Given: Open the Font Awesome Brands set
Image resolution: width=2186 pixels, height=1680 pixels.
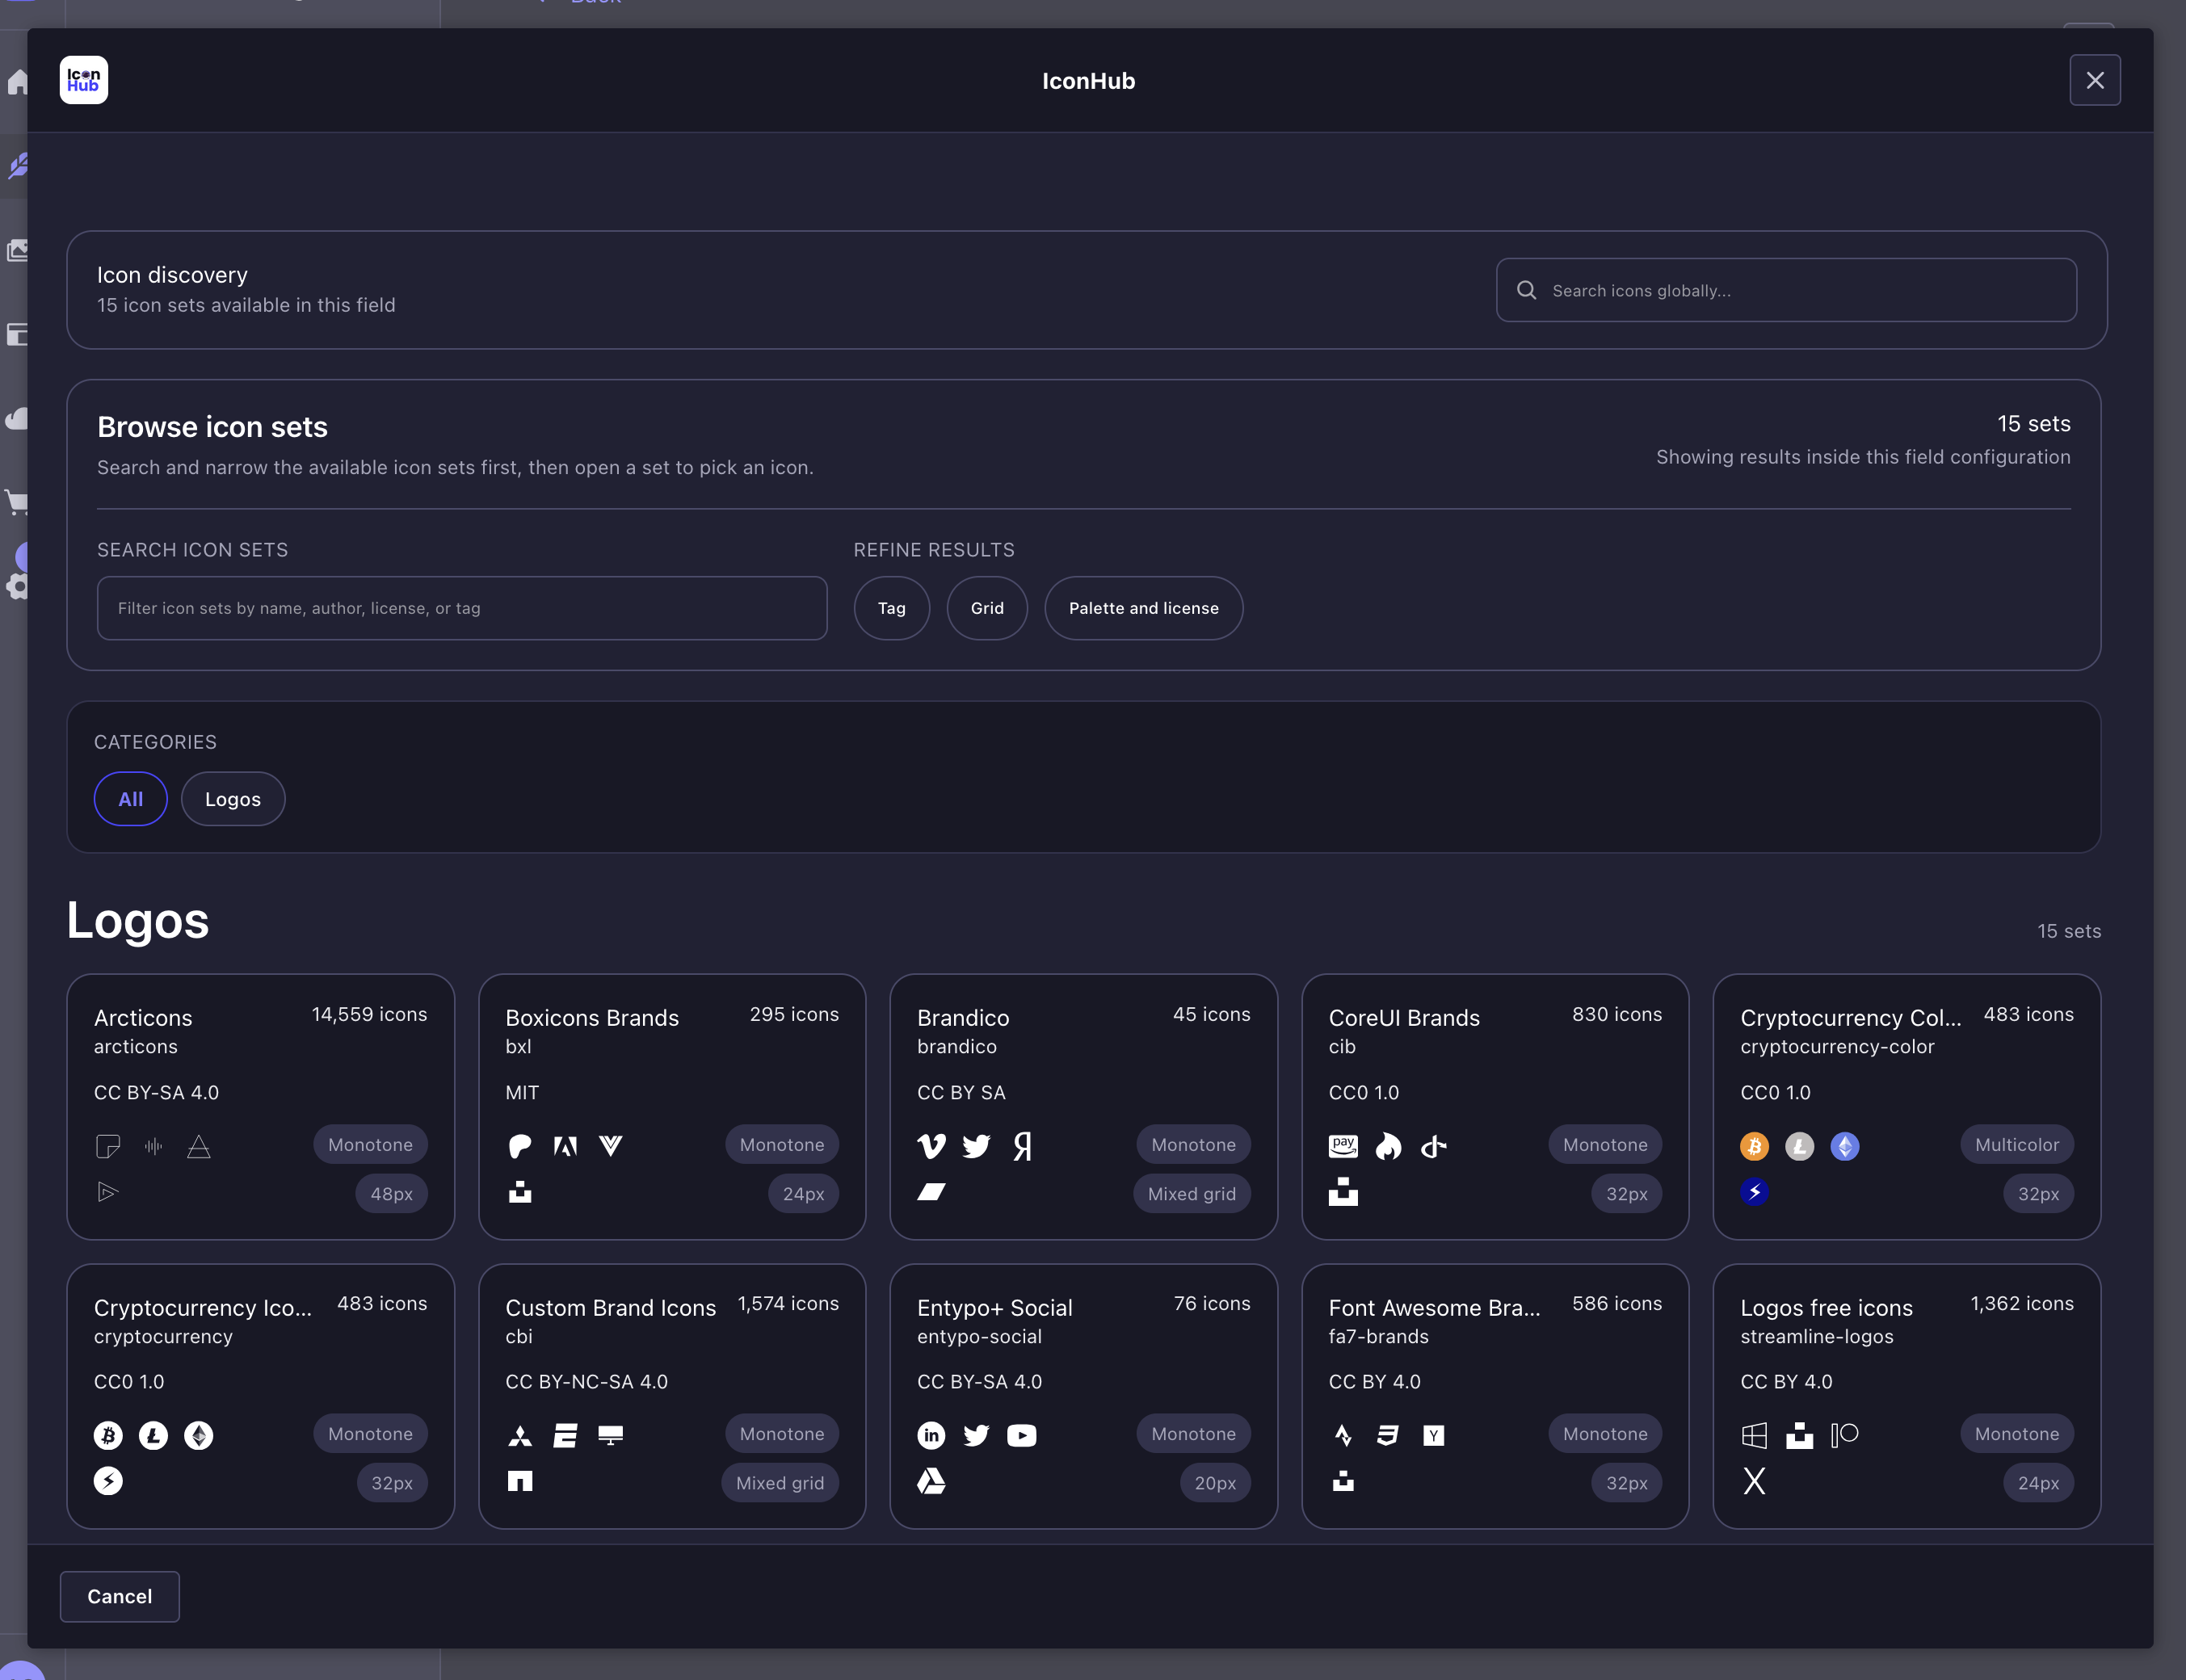Looking at the screenshot, I should tap(1495, 1396).
